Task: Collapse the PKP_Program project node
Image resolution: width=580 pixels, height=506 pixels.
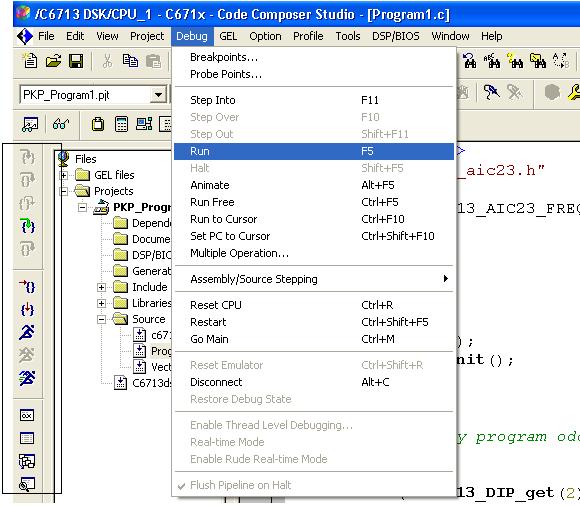Action: click(x=82, y=207)
